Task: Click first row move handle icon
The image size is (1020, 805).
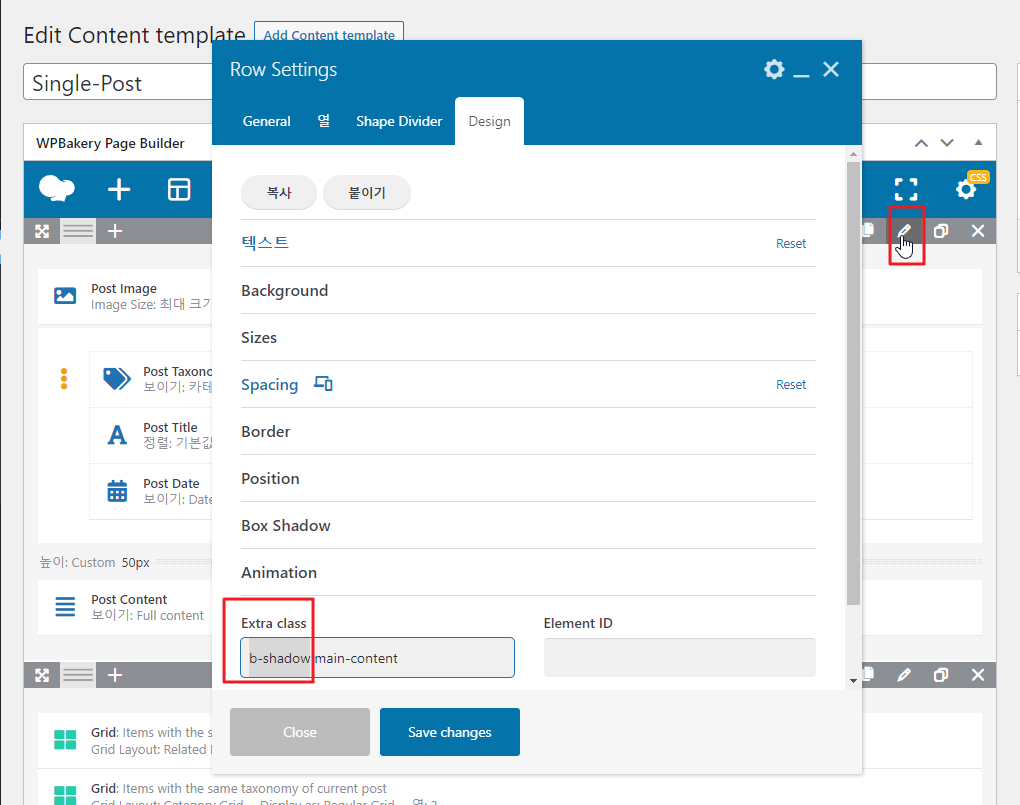Action: click(42, 231)
